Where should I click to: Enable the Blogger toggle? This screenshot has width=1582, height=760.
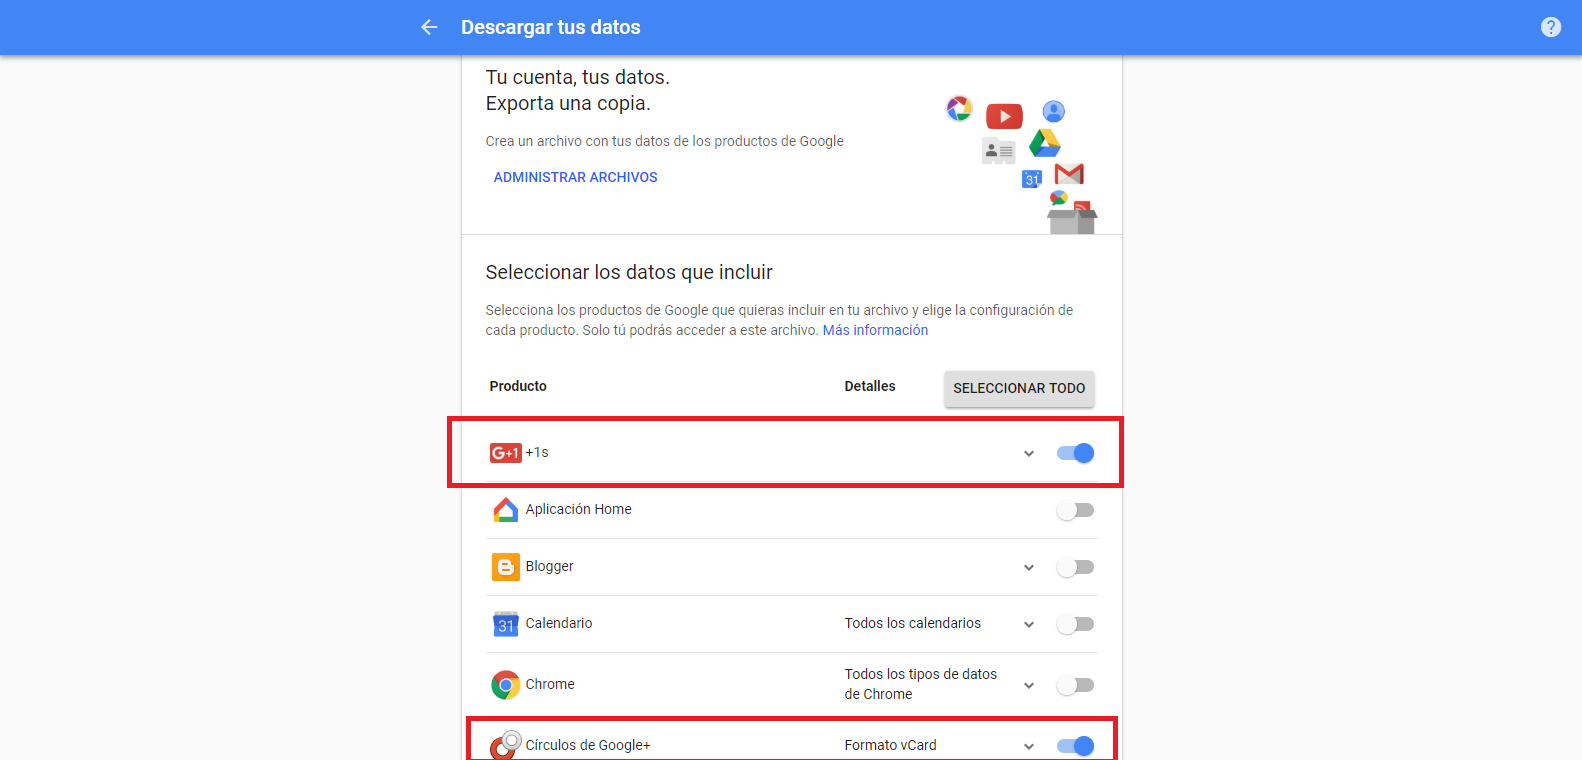coord(1076,567)
